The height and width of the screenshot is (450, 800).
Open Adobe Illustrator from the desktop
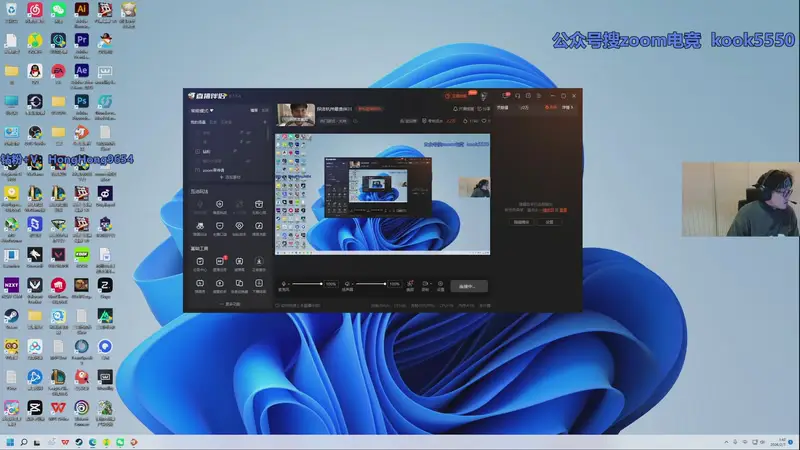click(x=82, y=11)
